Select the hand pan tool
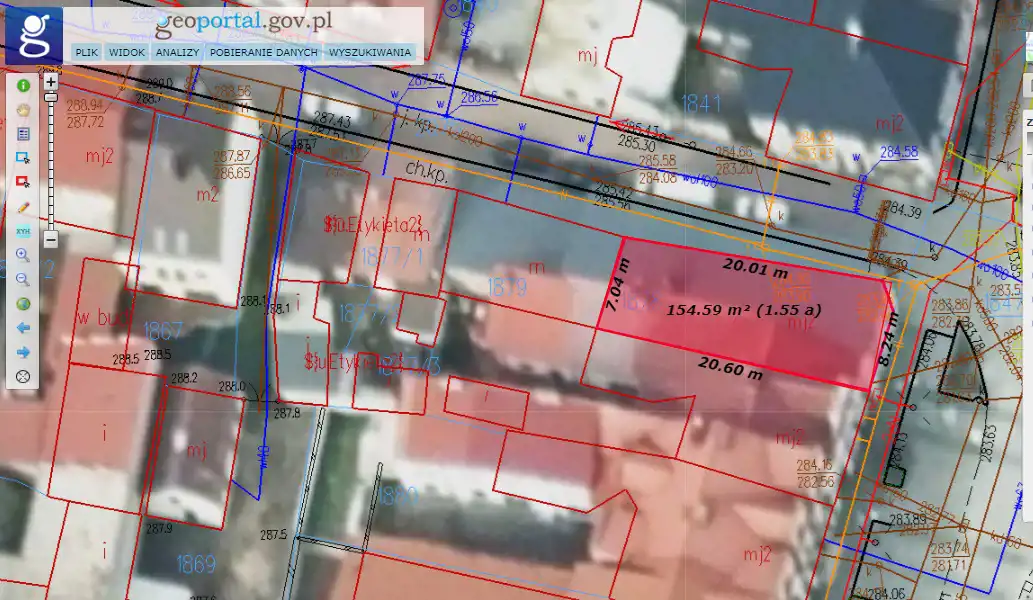 (x=23, y=110)
